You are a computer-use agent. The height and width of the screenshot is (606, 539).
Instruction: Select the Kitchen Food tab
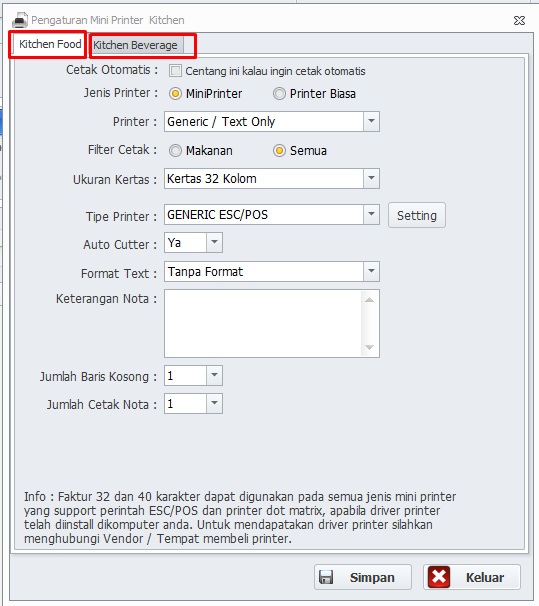click(x=50, y=44)
